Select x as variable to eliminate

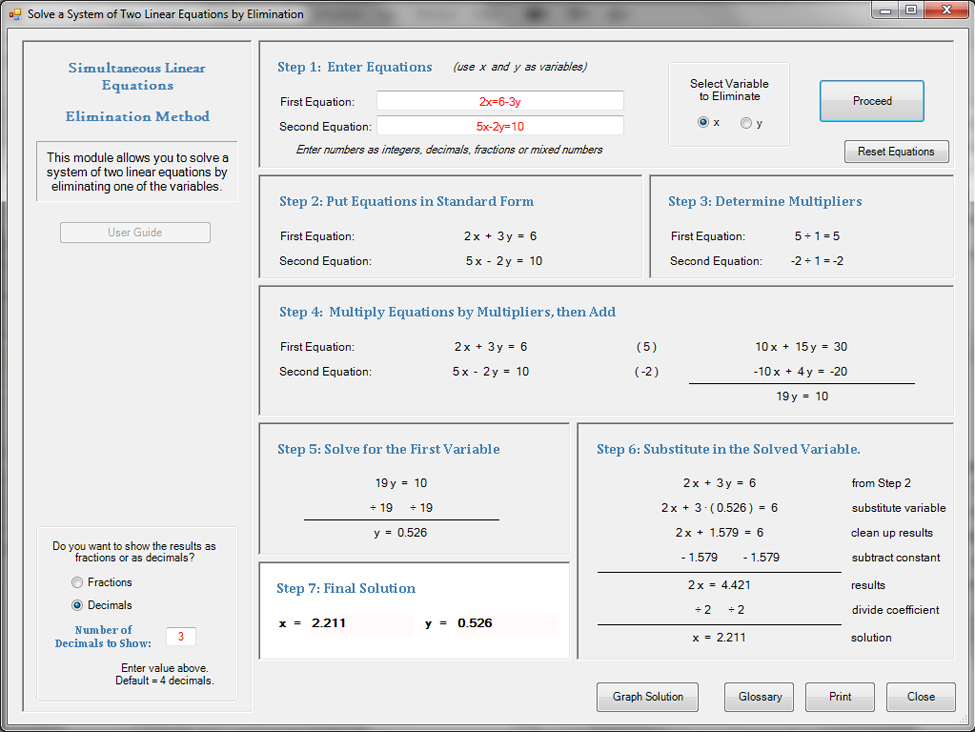click(x=704, y=122)
